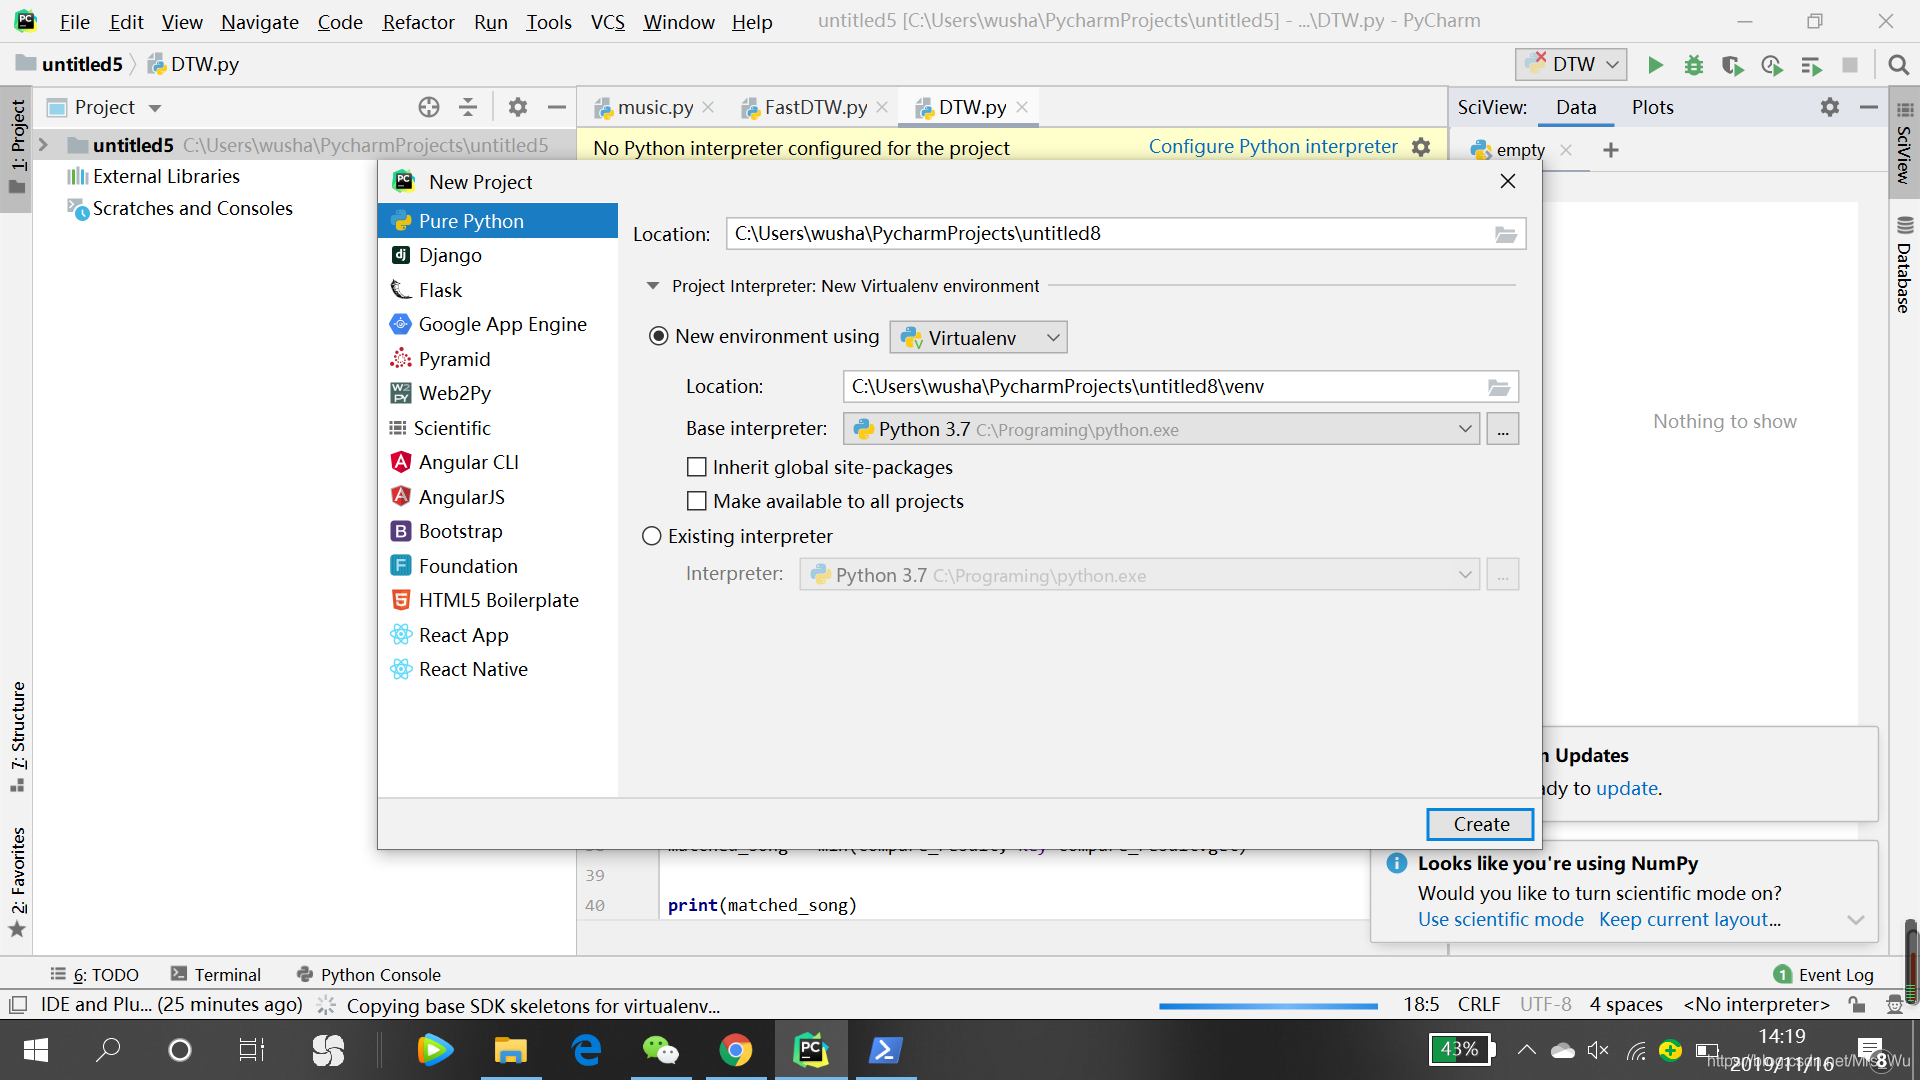Click the Create button

click(x=1481, y=824)
